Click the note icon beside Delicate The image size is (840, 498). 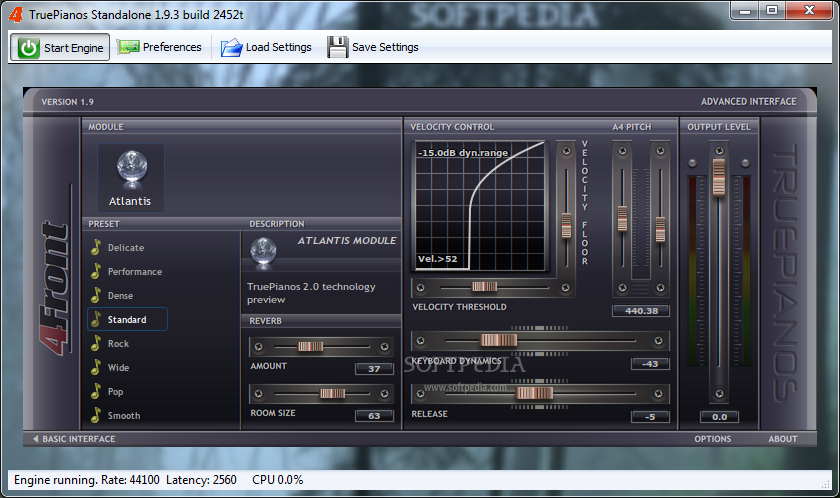coord(96,247)
